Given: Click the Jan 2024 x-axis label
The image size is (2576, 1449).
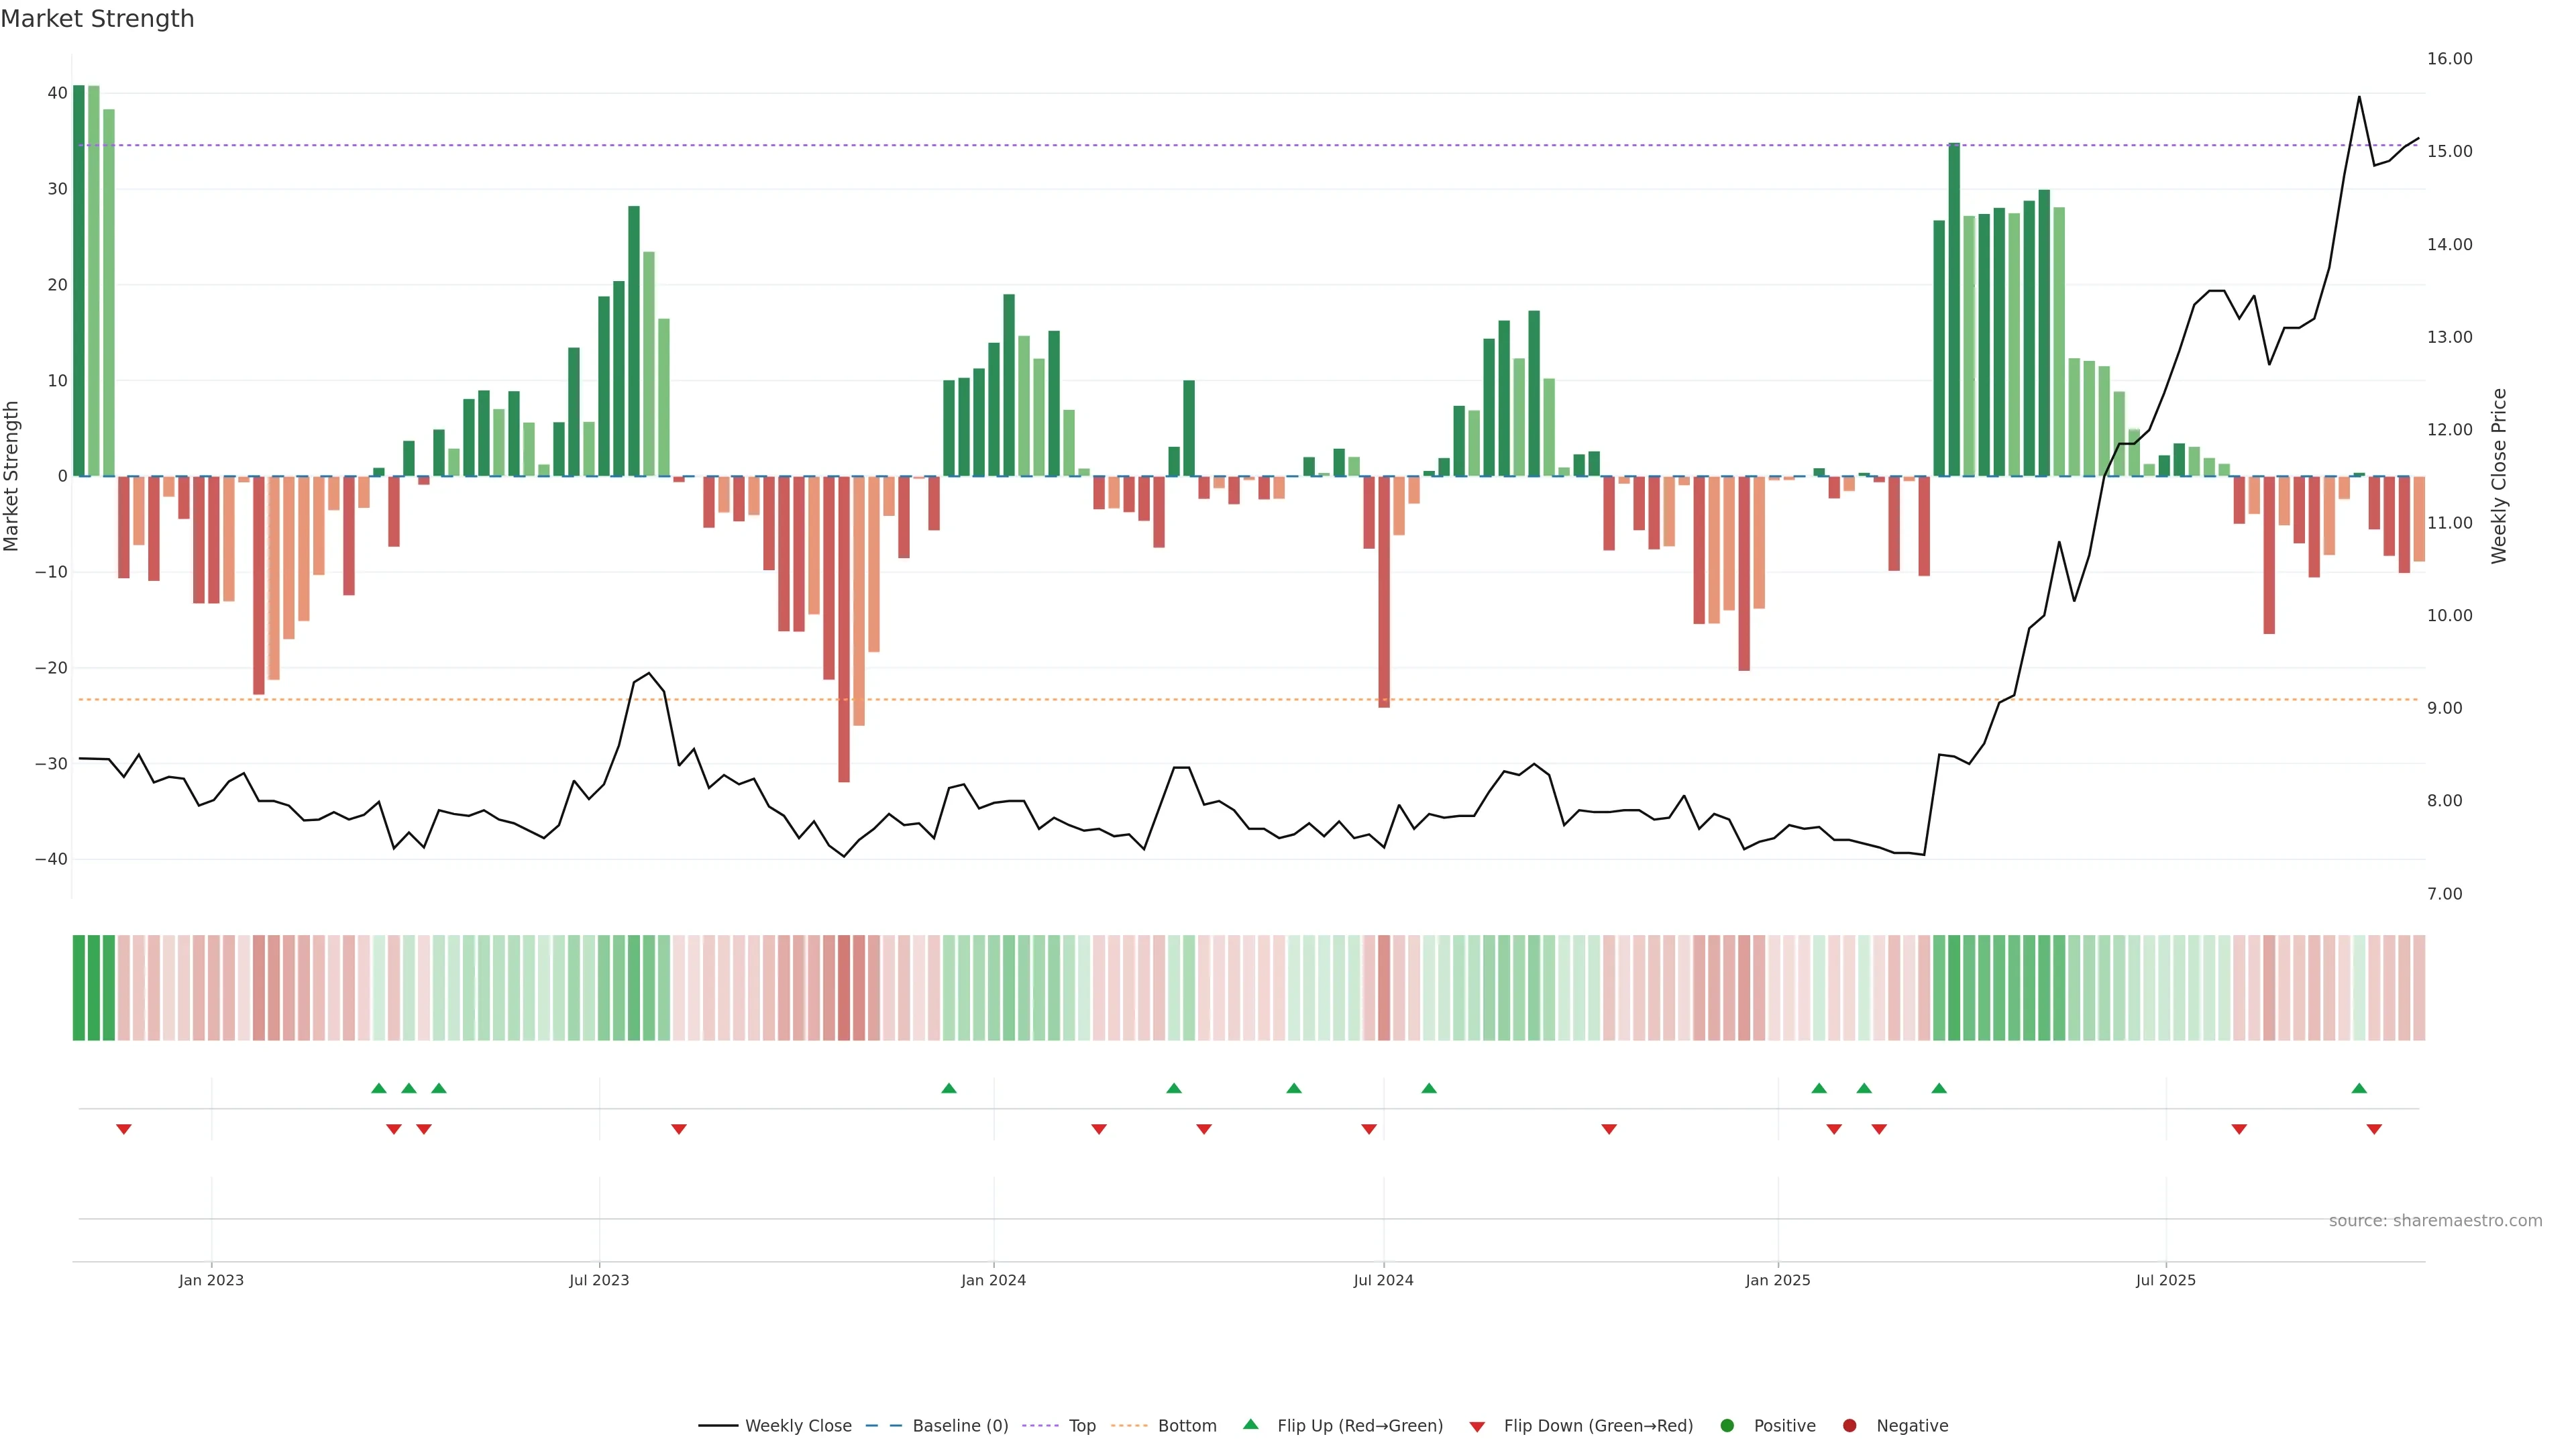Looking at the screenshot, I should click(x=993, y=1280).
